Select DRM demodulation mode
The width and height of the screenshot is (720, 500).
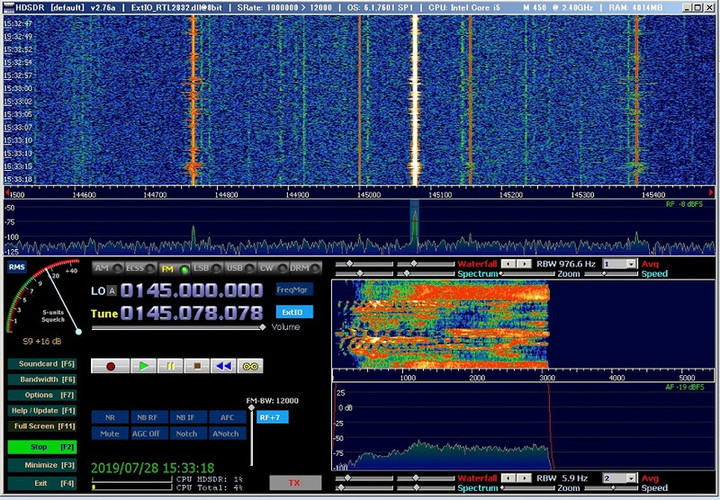coord(305,269)
